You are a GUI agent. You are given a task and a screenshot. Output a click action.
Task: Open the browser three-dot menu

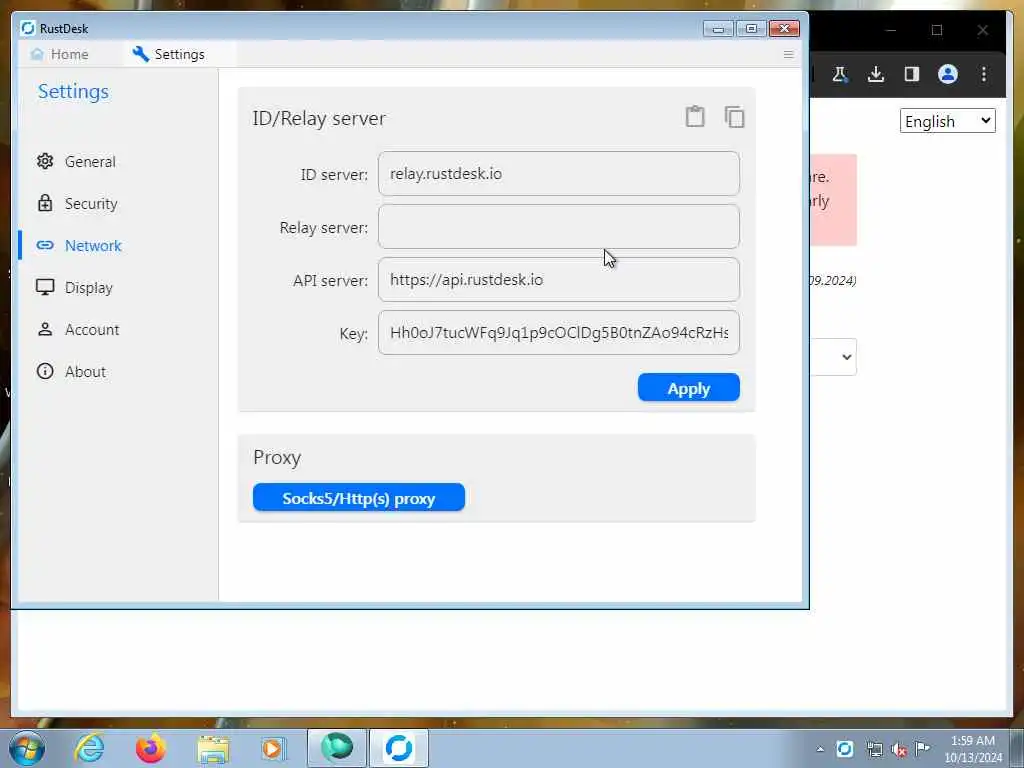pos(984,74)
